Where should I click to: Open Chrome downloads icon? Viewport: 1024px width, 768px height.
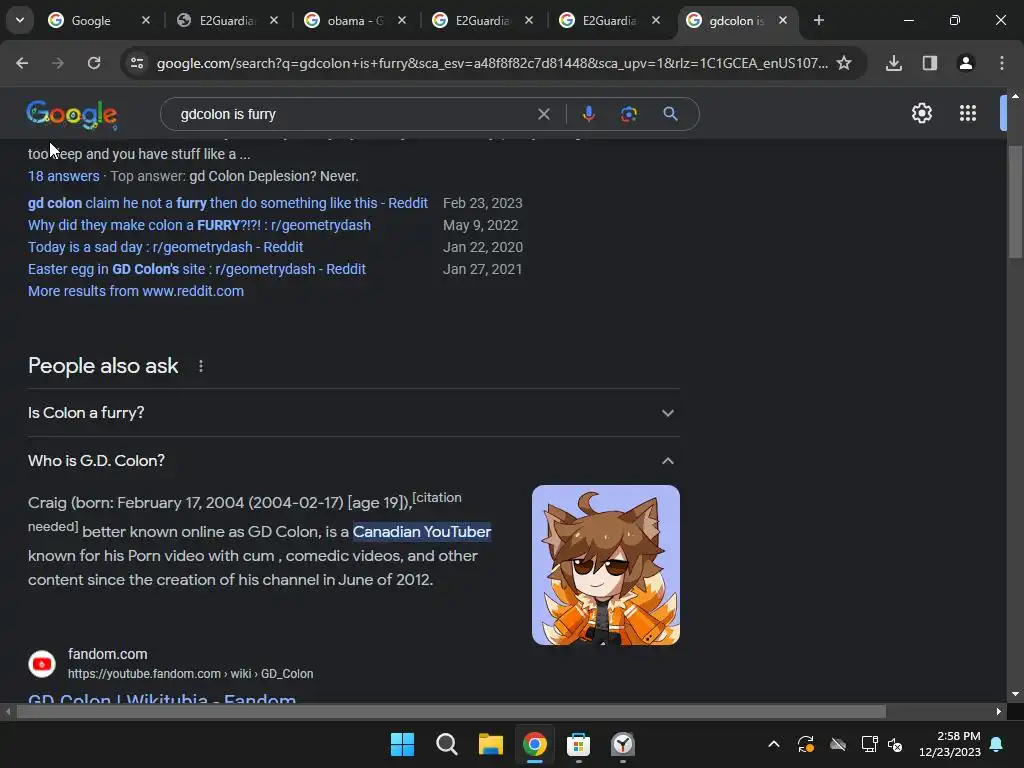point(893,63)
